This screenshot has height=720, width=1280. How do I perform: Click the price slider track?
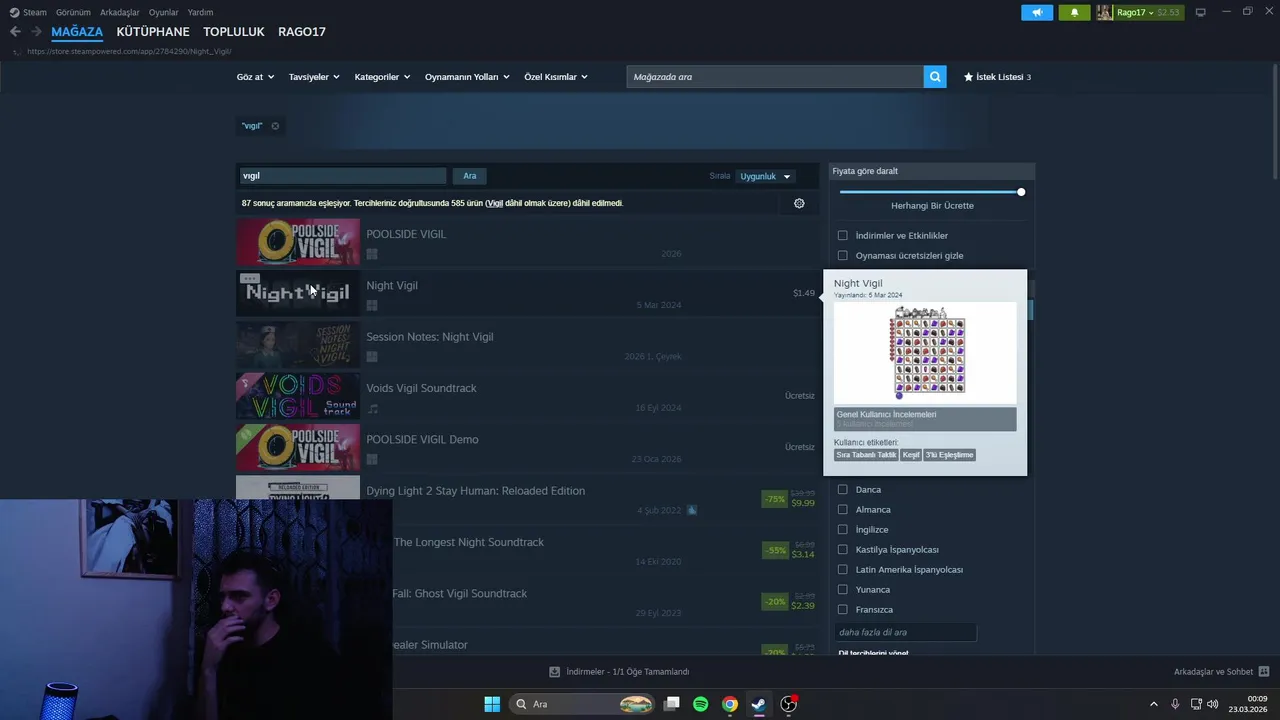pyautogui.click(x=930, y=192)
